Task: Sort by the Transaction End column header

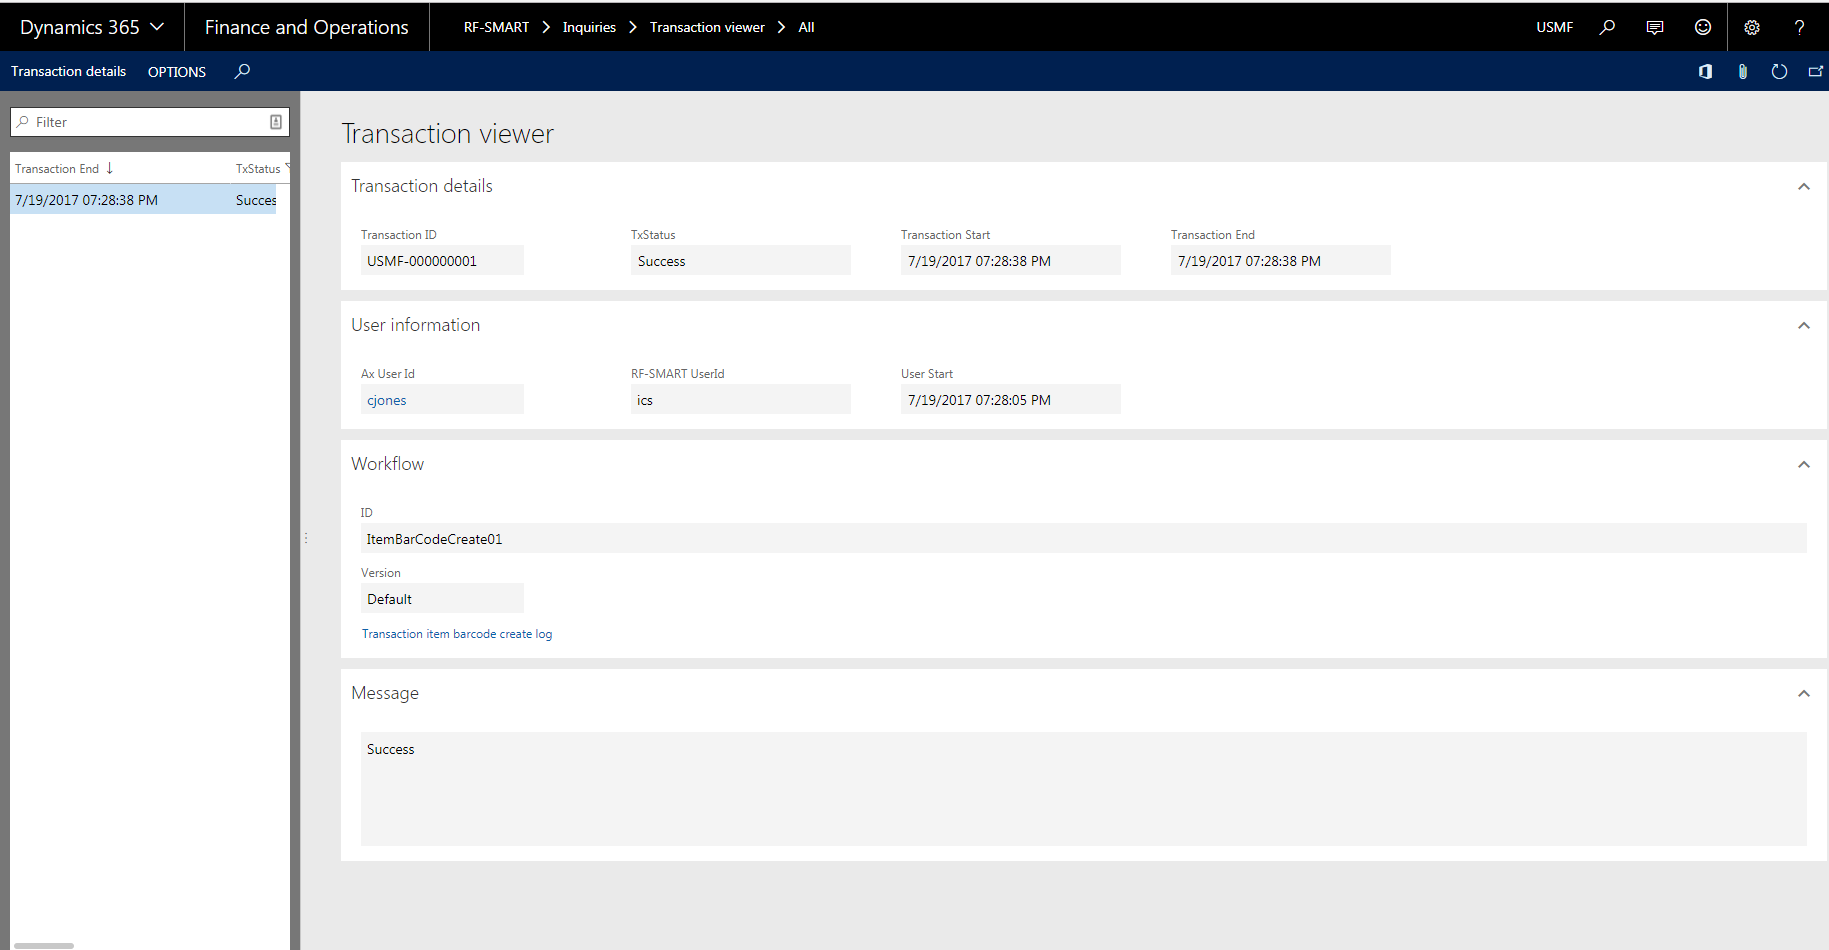Action: [x=64, y=168]
